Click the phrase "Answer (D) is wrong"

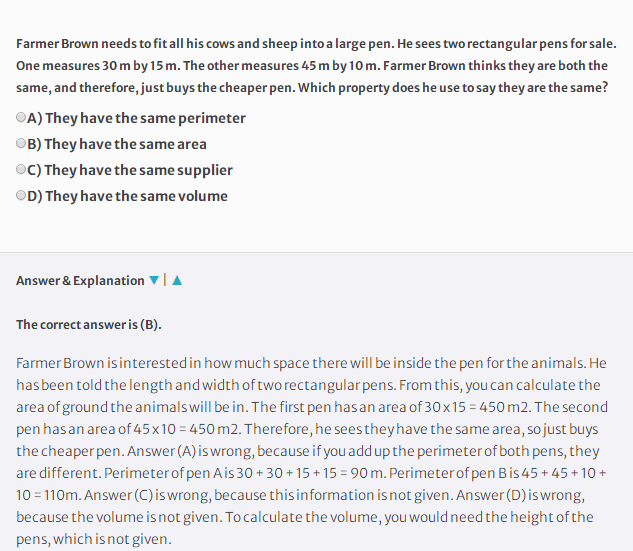(520, 495)
